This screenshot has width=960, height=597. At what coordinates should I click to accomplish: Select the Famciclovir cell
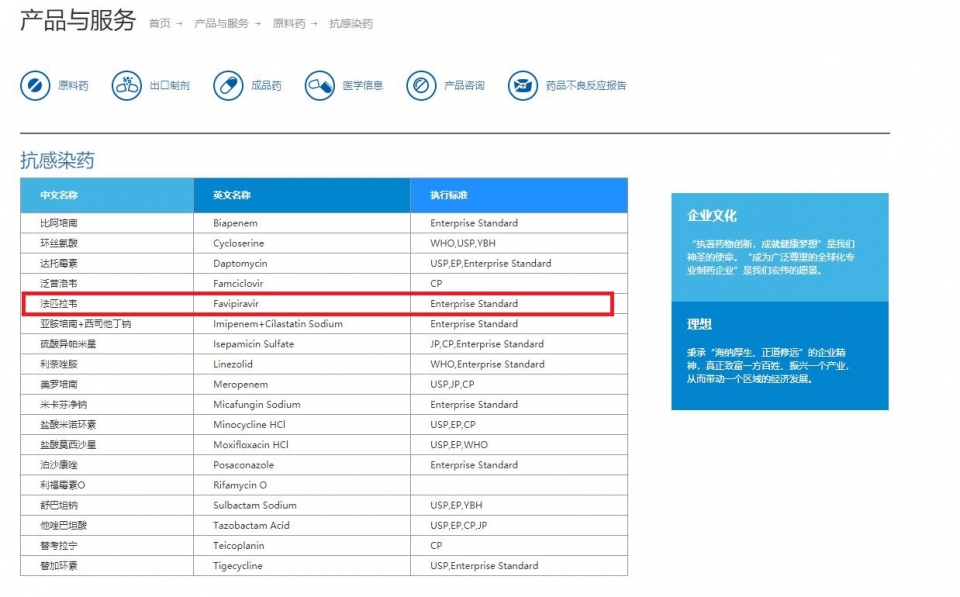(x=302, y=283)
